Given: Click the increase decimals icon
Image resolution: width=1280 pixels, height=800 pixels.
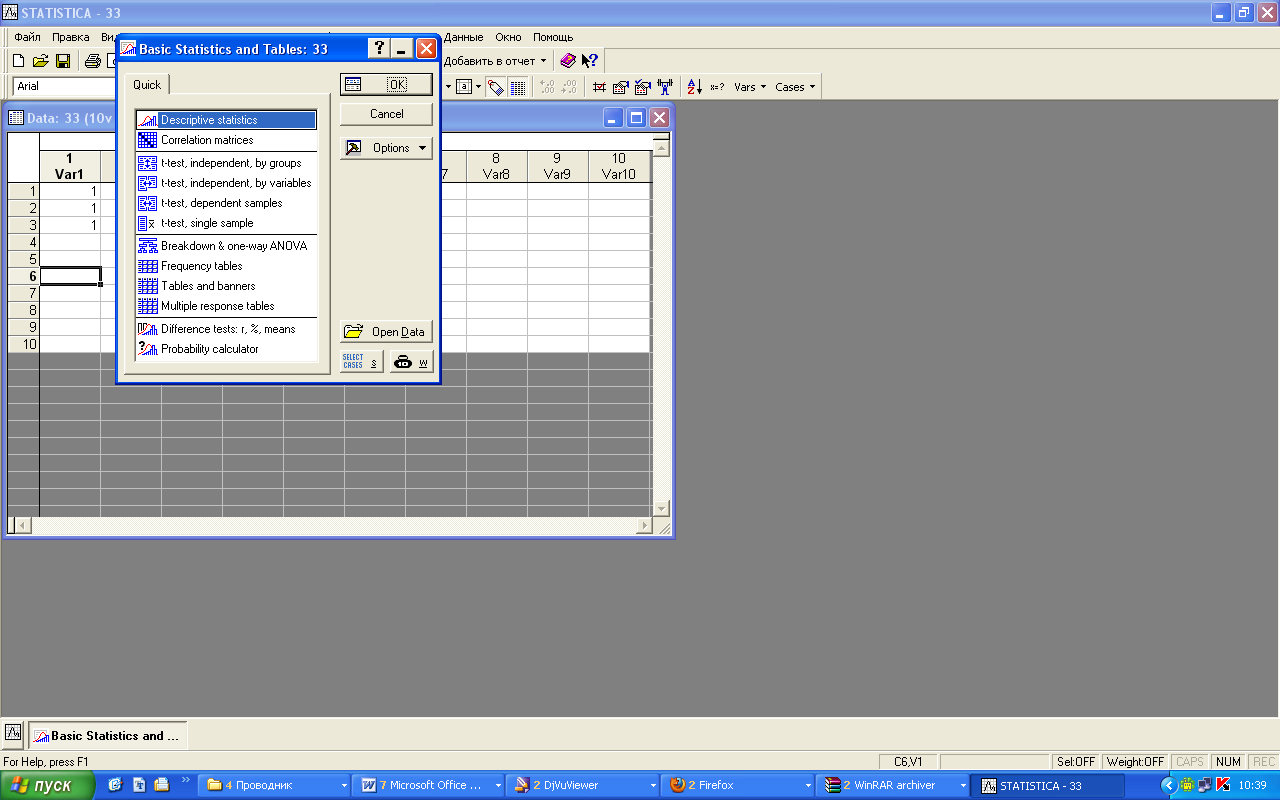Looking at the screenshot, I should (547, 87).
